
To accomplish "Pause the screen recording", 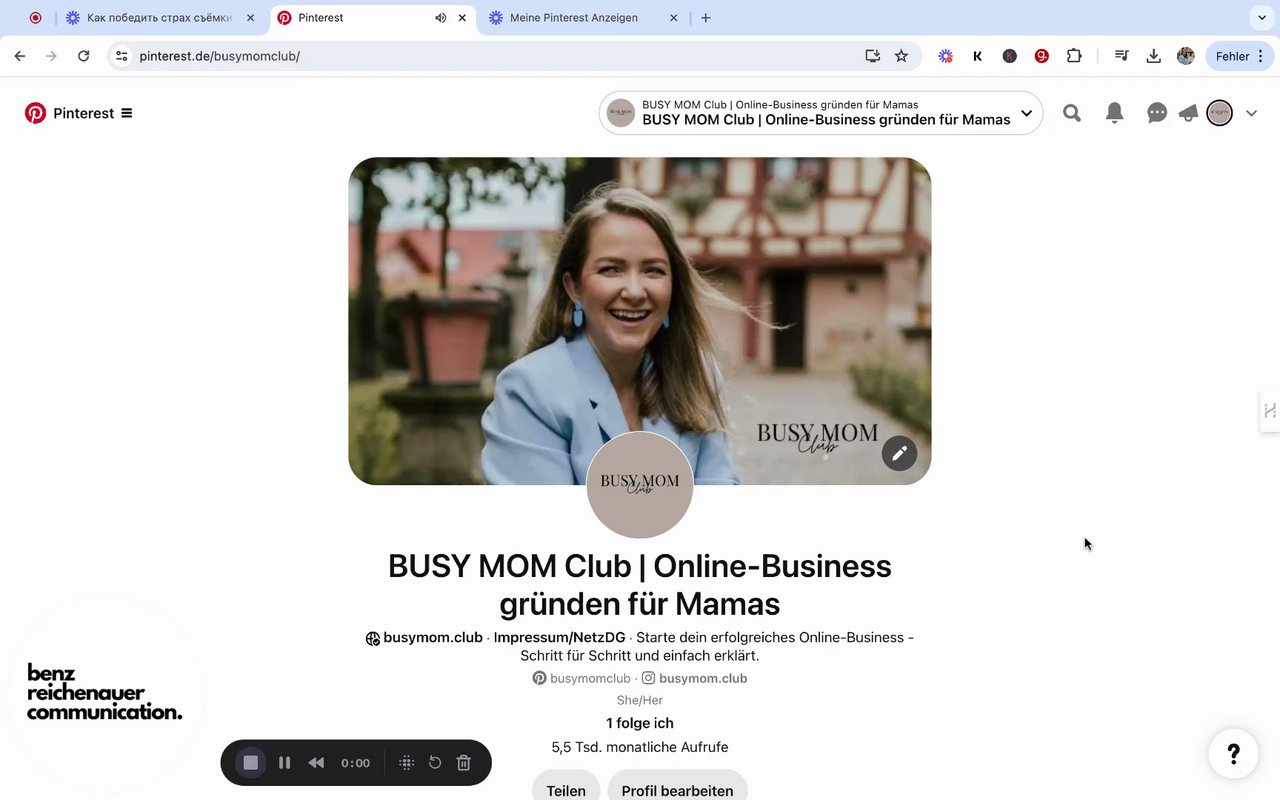I will 284,763.
